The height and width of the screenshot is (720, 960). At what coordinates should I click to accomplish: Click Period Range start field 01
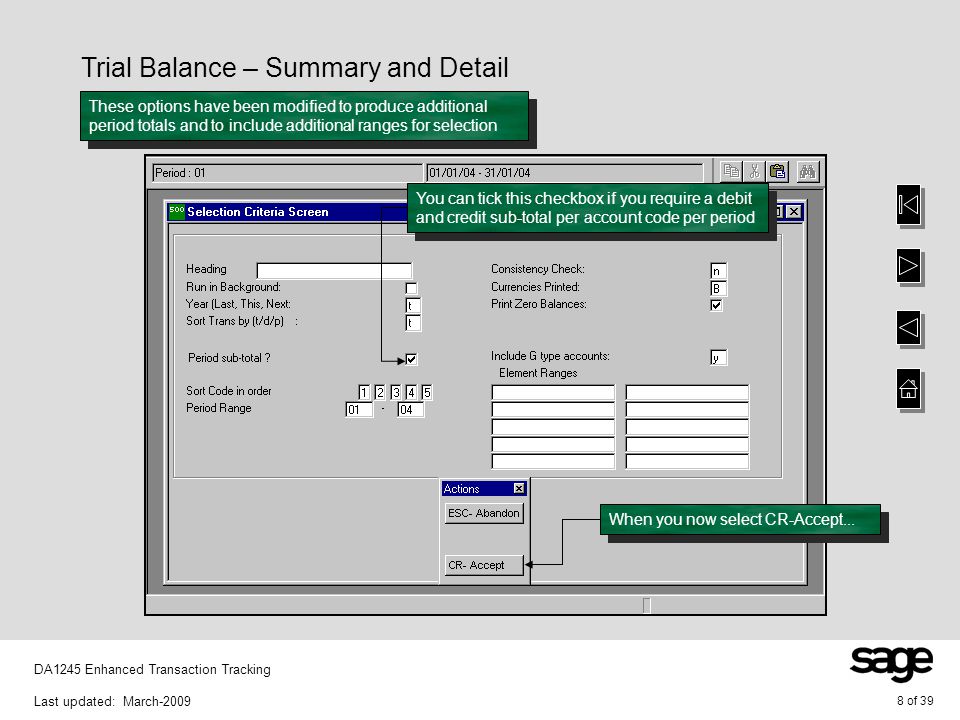(359, 410)
